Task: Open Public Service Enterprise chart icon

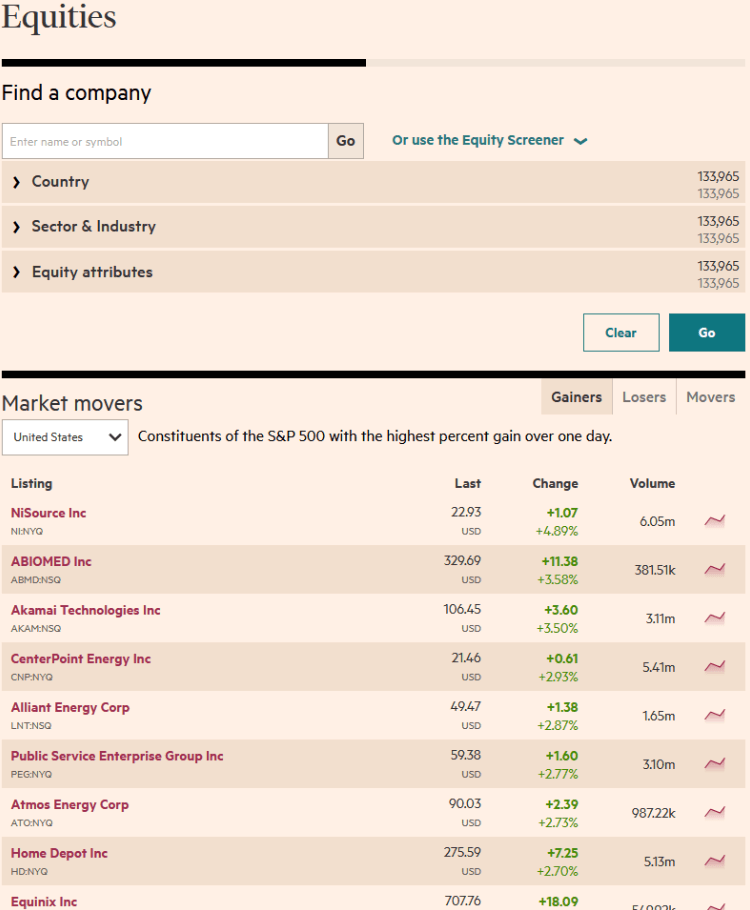Action: 714,764
